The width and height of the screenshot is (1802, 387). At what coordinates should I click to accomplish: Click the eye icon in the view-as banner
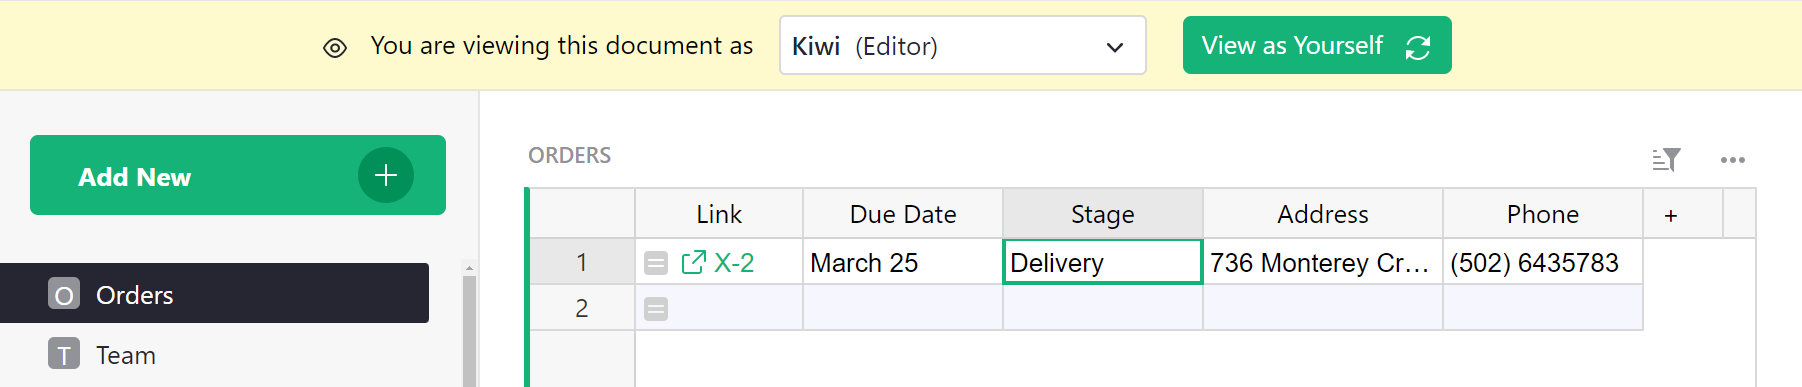(335, 47)
